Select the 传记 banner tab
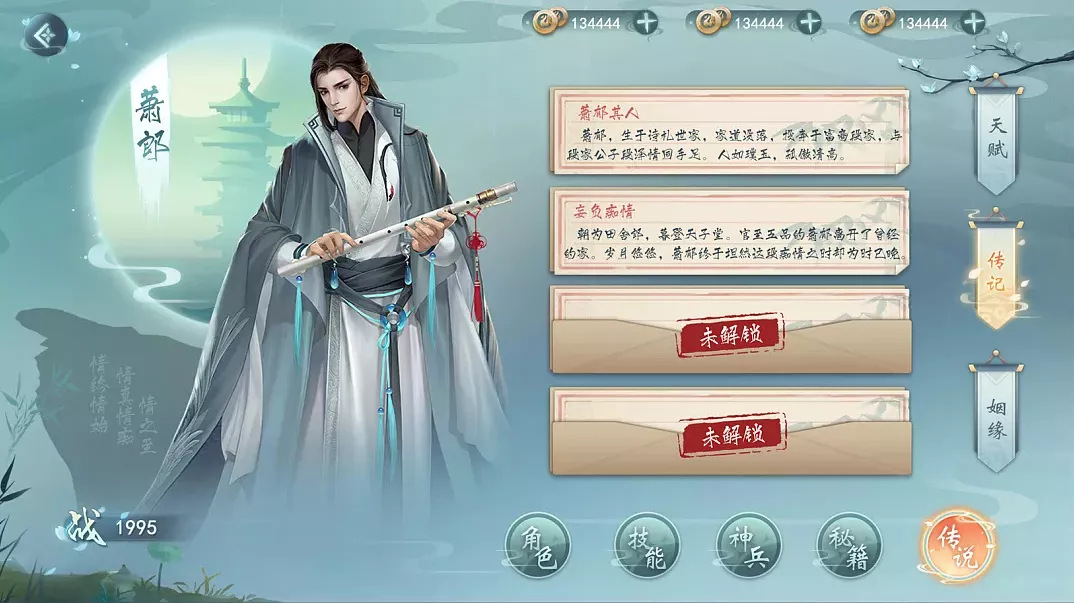Screen dimensions: 1074x603 click(x=997, y=271)
